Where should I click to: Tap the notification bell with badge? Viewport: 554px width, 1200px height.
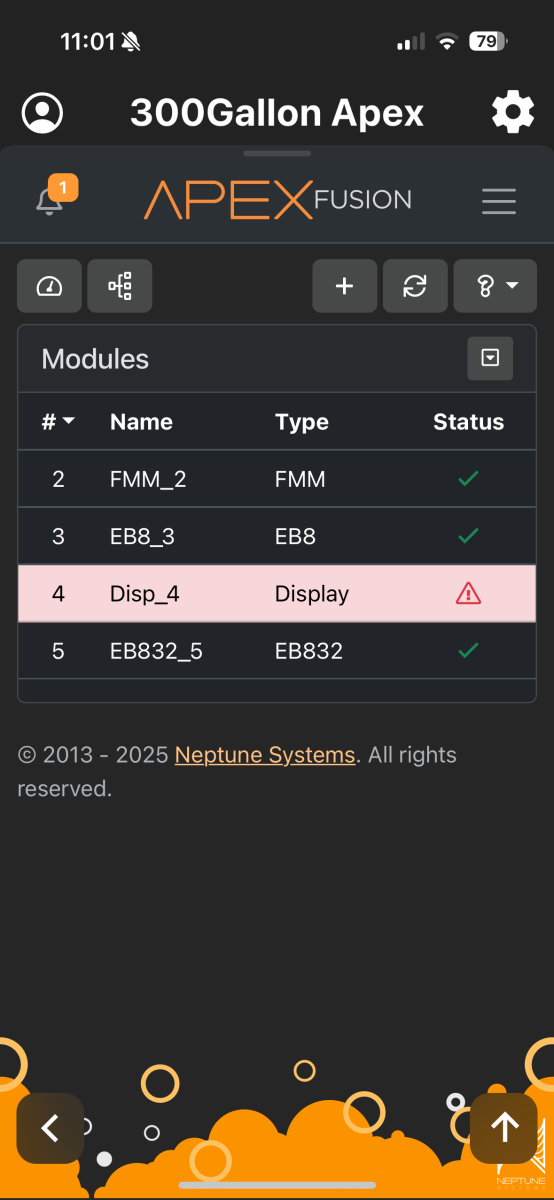click(x=53, y=197)
